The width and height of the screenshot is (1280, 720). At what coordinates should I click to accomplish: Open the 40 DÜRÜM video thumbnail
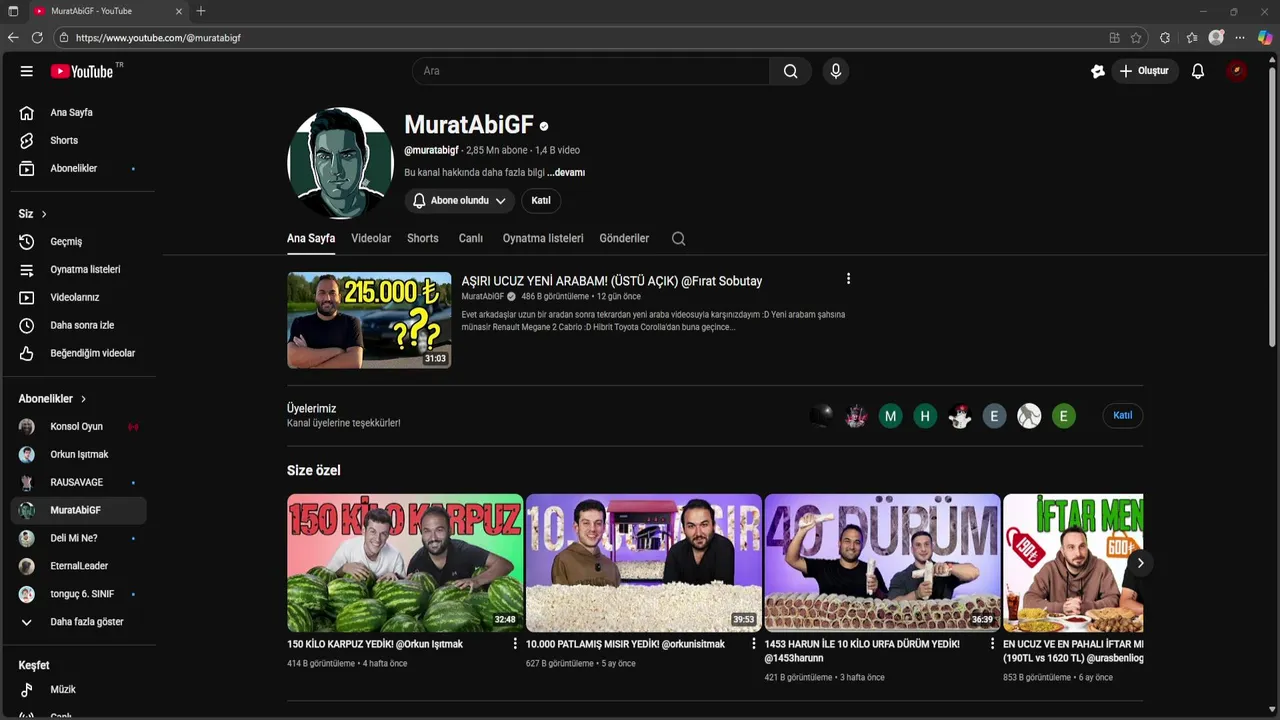pyautogui.click(x=883, y=563)
